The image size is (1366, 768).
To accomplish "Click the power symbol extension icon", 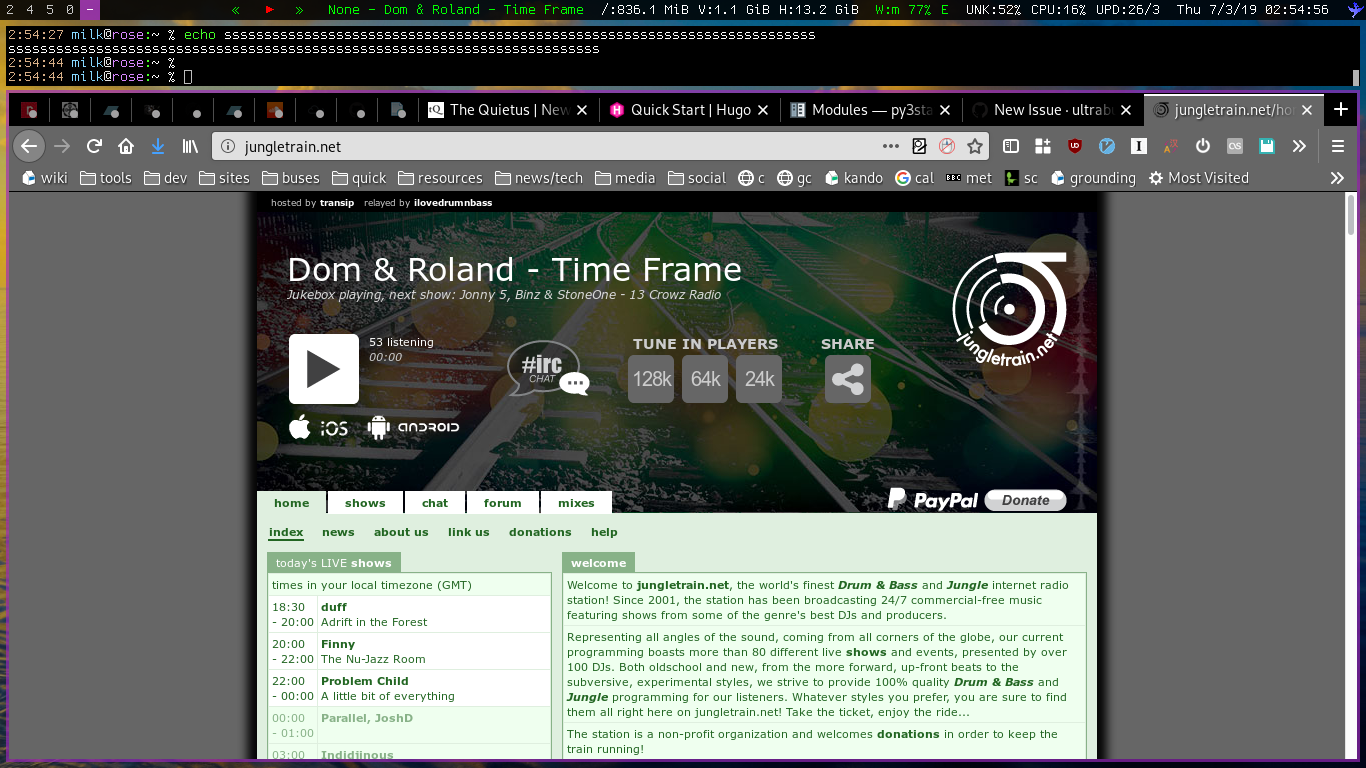I will point(1203,146).
